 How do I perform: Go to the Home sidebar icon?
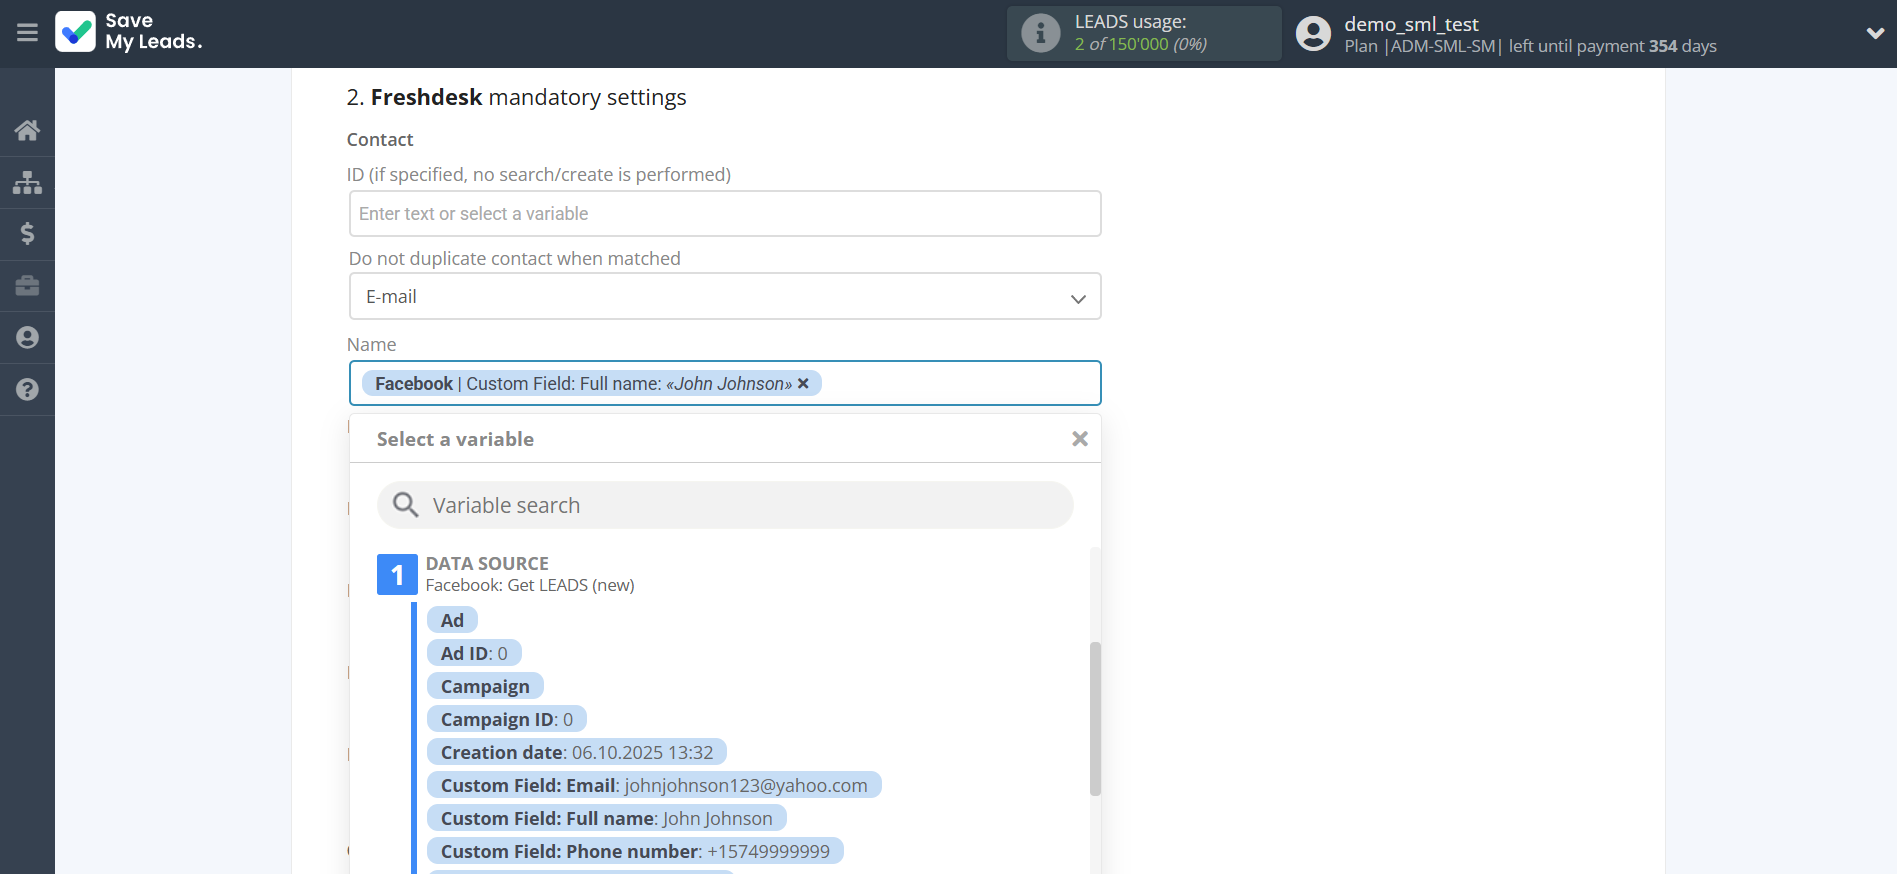click(27, 130)
